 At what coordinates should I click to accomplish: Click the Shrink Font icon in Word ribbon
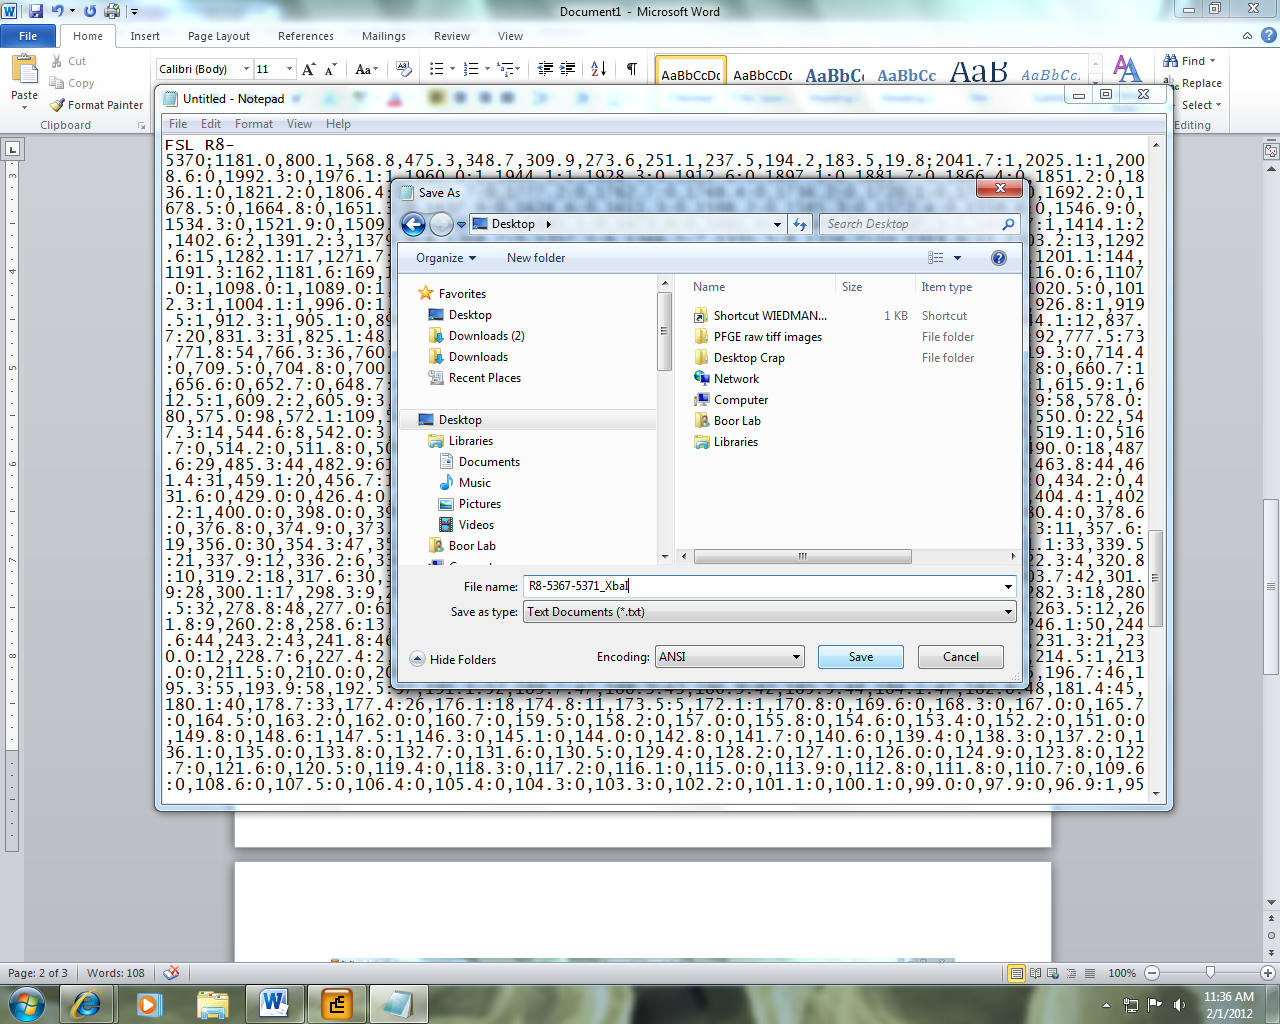tap(332, 69)
